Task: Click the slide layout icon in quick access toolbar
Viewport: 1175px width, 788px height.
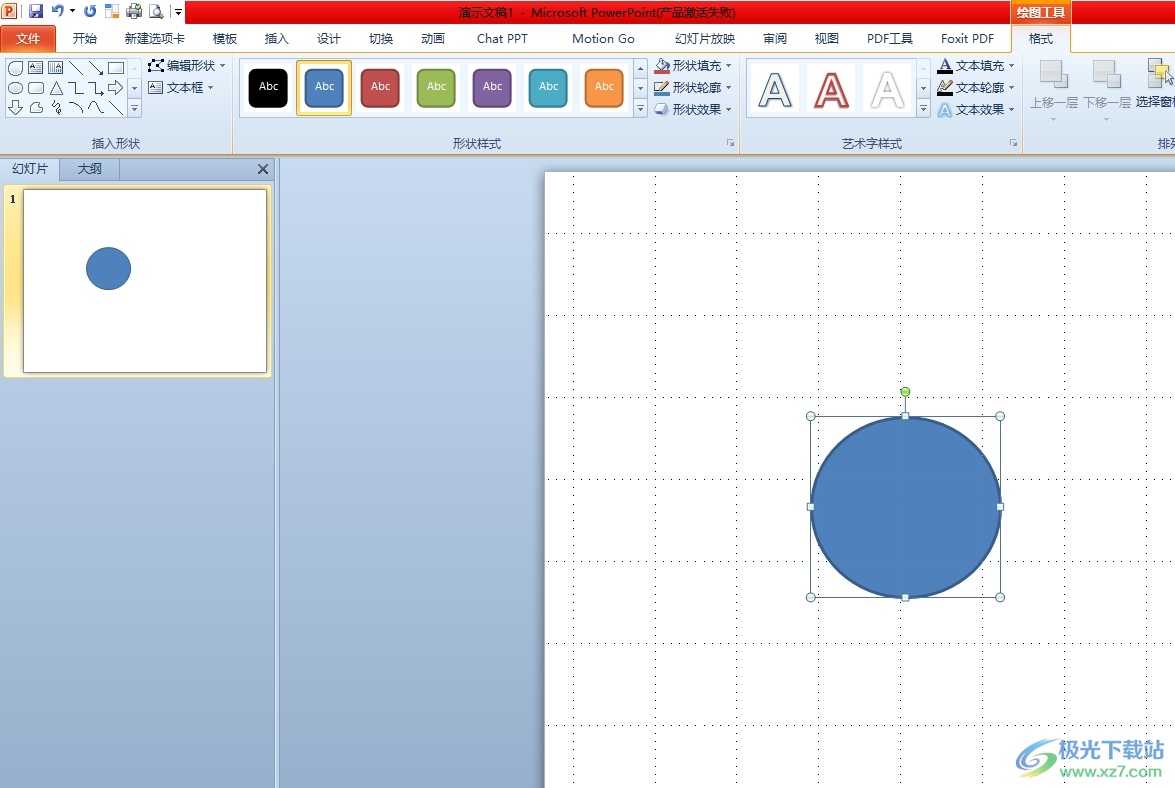Action: 112,10
